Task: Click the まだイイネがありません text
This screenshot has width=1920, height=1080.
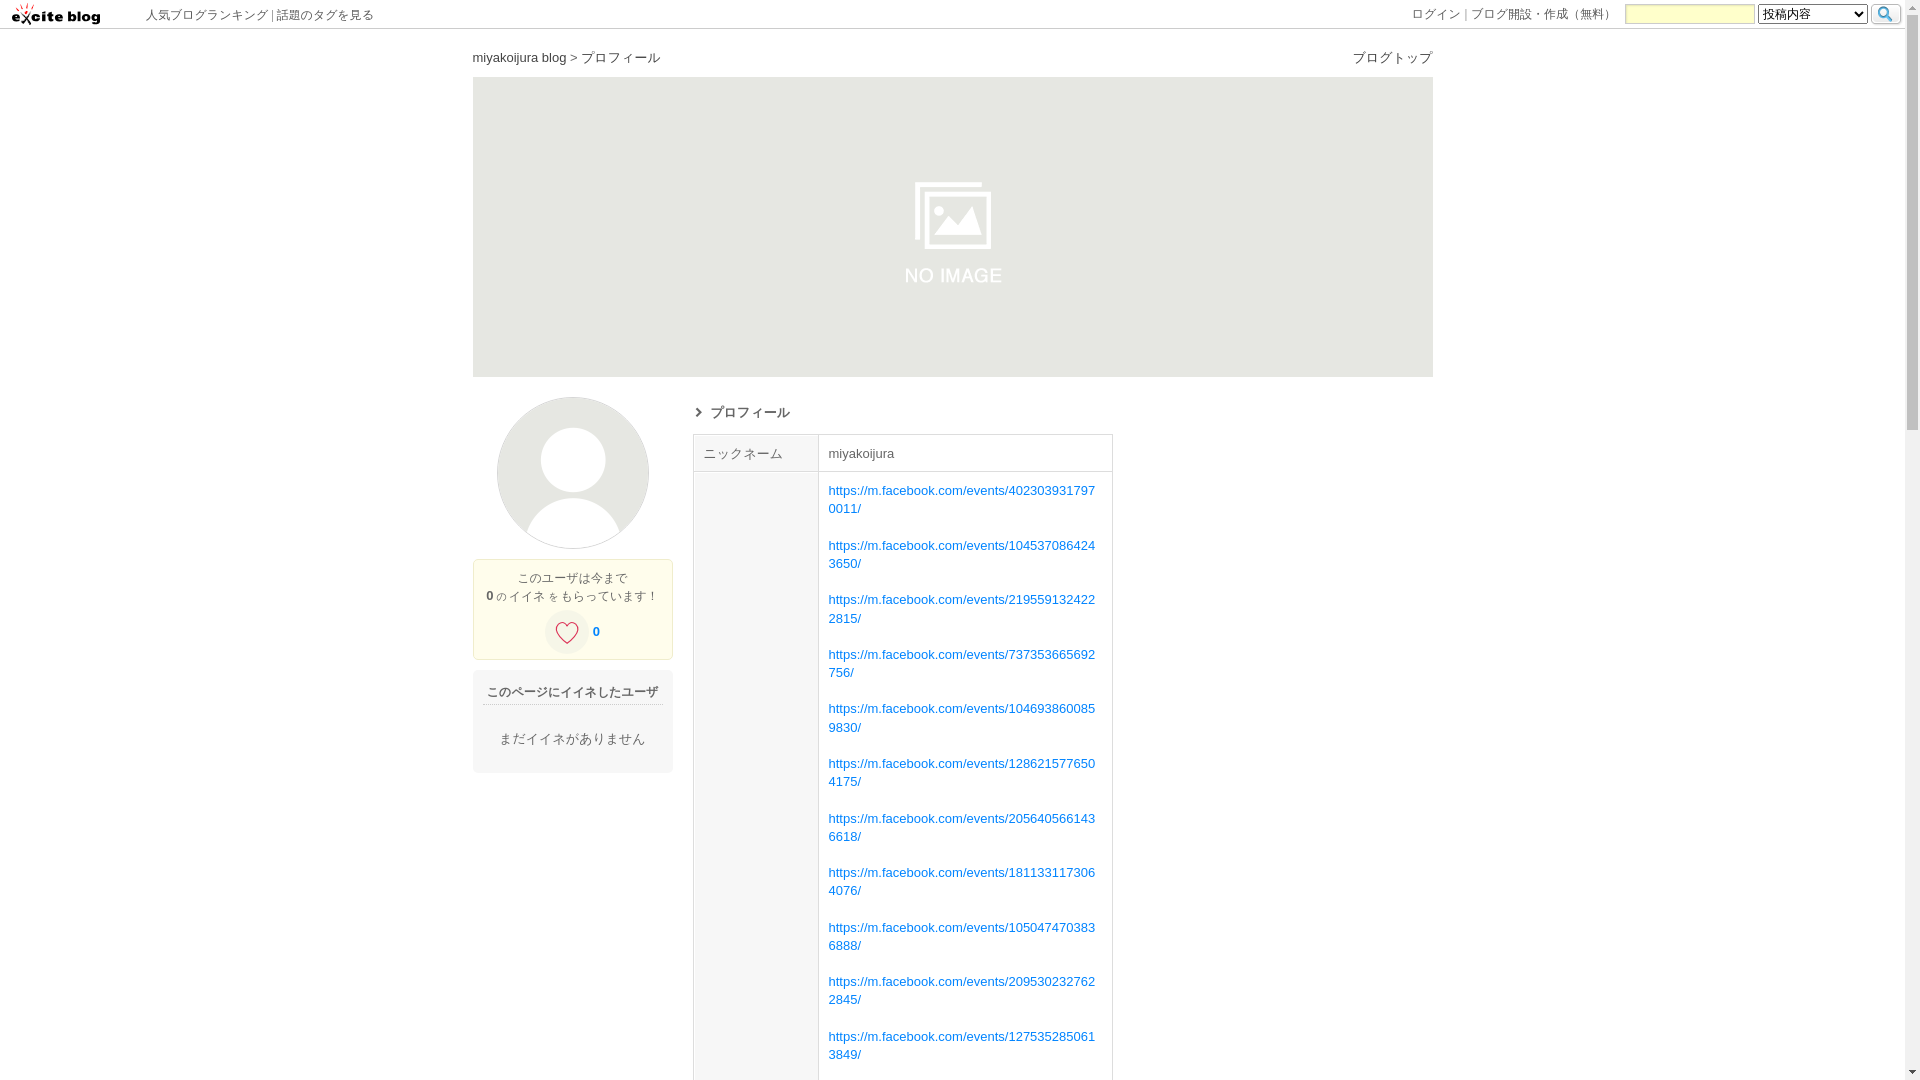Action: (572, 739)
